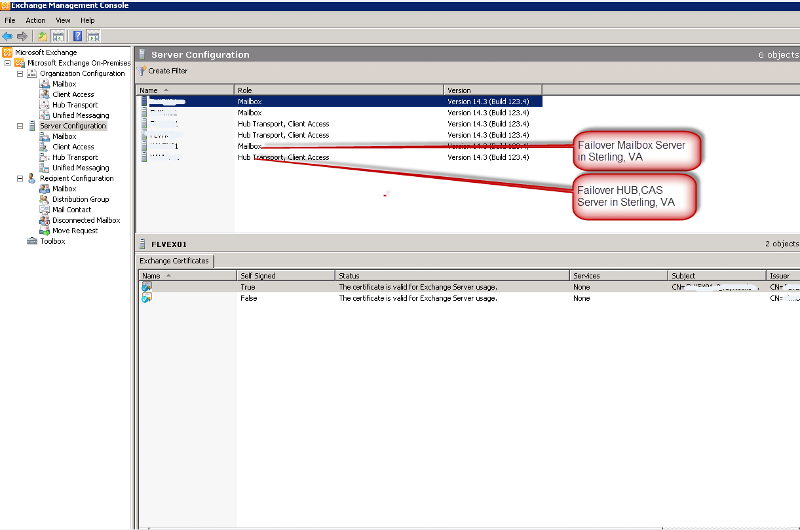The image size is (800, 530).
Task: Open Mailbox under Recipient Configuration
Action: click(64, 188)
